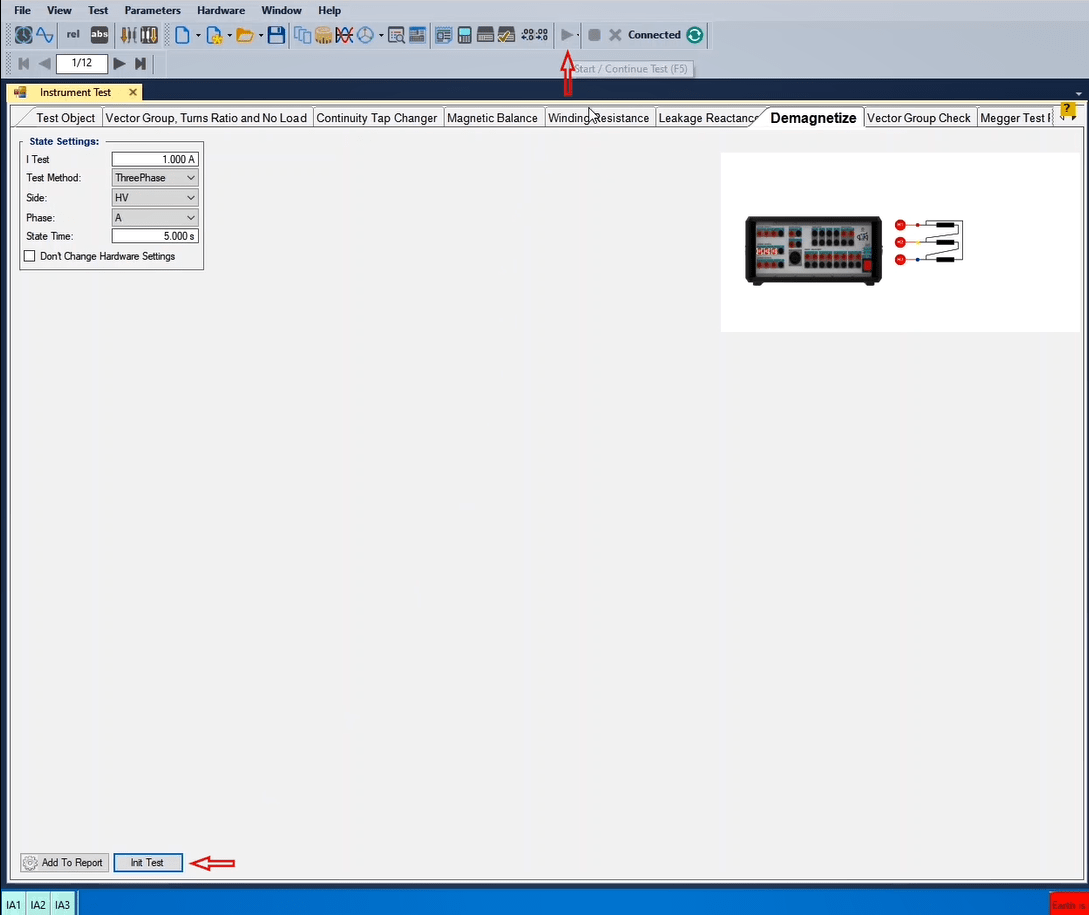Screen dimensions: 1089x915
Task: Click the I Test current input field
Action: [155, 159]
